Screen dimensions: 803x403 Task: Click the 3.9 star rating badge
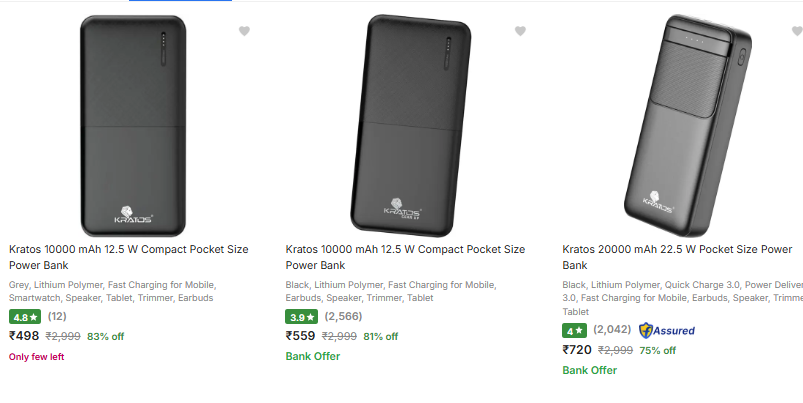[301, 317]
